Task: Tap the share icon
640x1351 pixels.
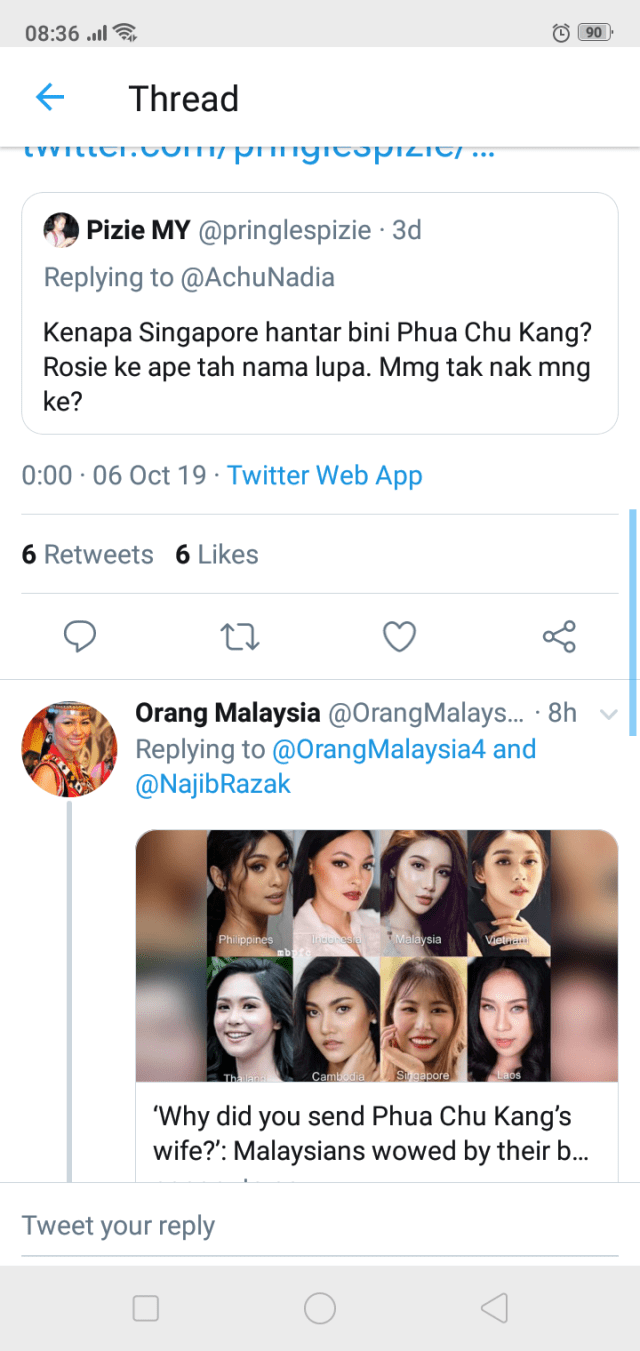Action: (x=558, y=636)
